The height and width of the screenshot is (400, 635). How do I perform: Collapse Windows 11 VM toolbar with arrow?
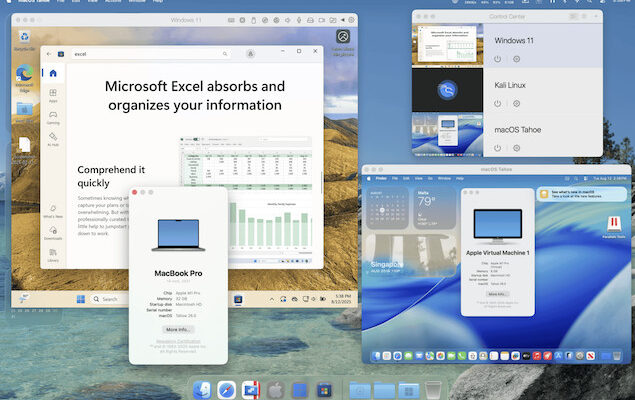coord(343,19)
